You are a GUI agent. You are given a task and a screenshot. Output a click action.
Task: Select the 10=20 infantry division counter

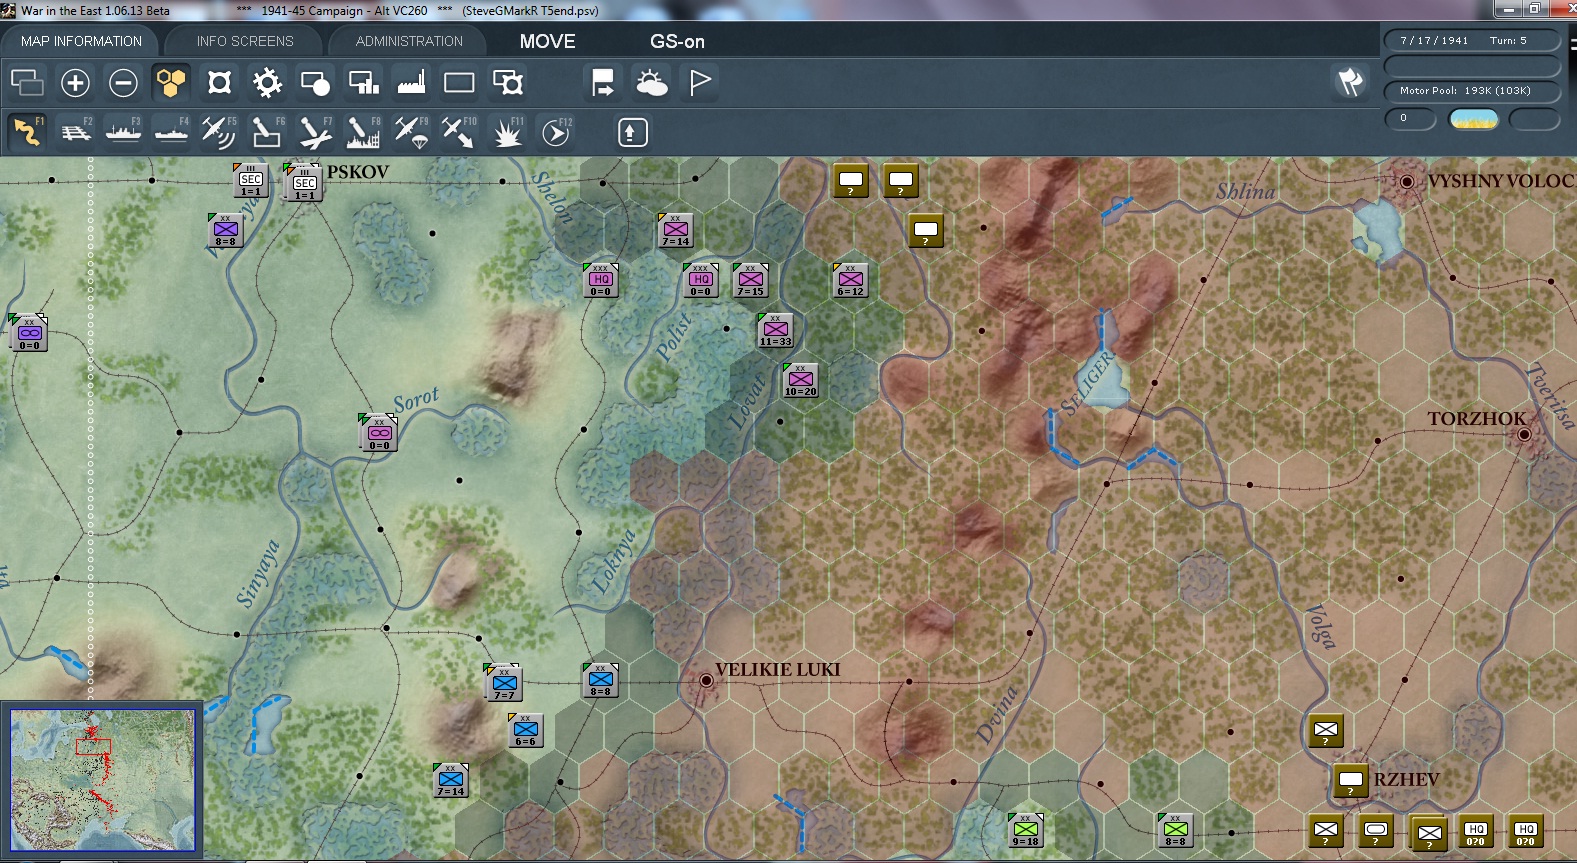pos(800,380)
